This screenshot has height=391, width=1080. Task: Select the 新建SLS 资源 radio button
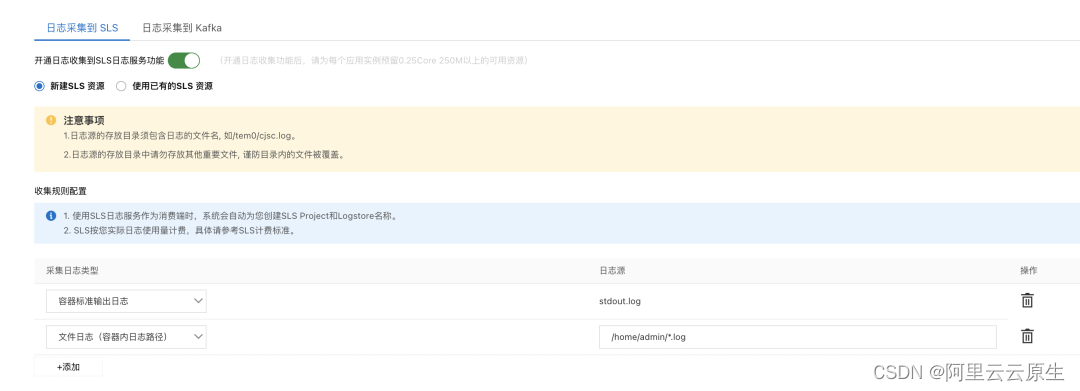click(x=39, y=86)
